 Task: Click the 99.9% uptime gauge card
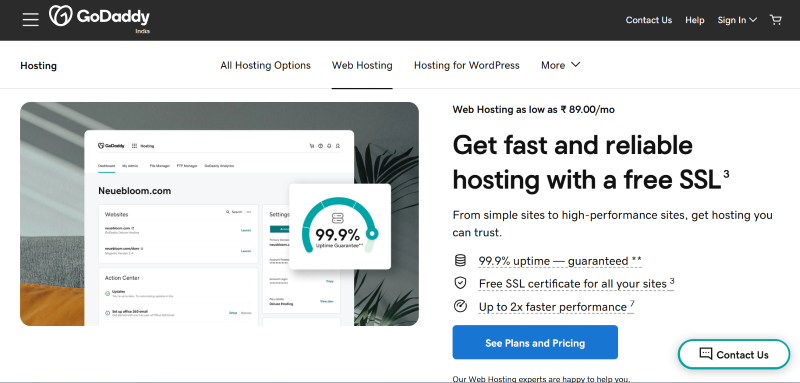pyautogui.click(x=340, y=226)
